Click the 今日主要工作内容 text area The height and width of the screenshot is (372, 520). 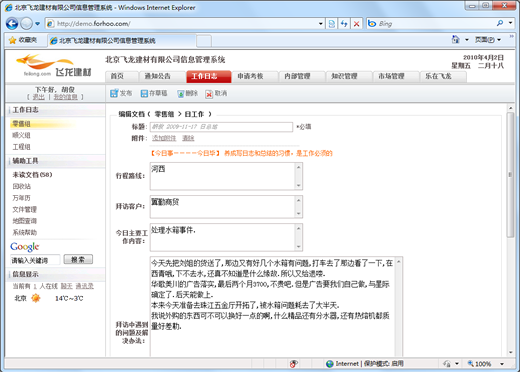(x=226, y=237)
